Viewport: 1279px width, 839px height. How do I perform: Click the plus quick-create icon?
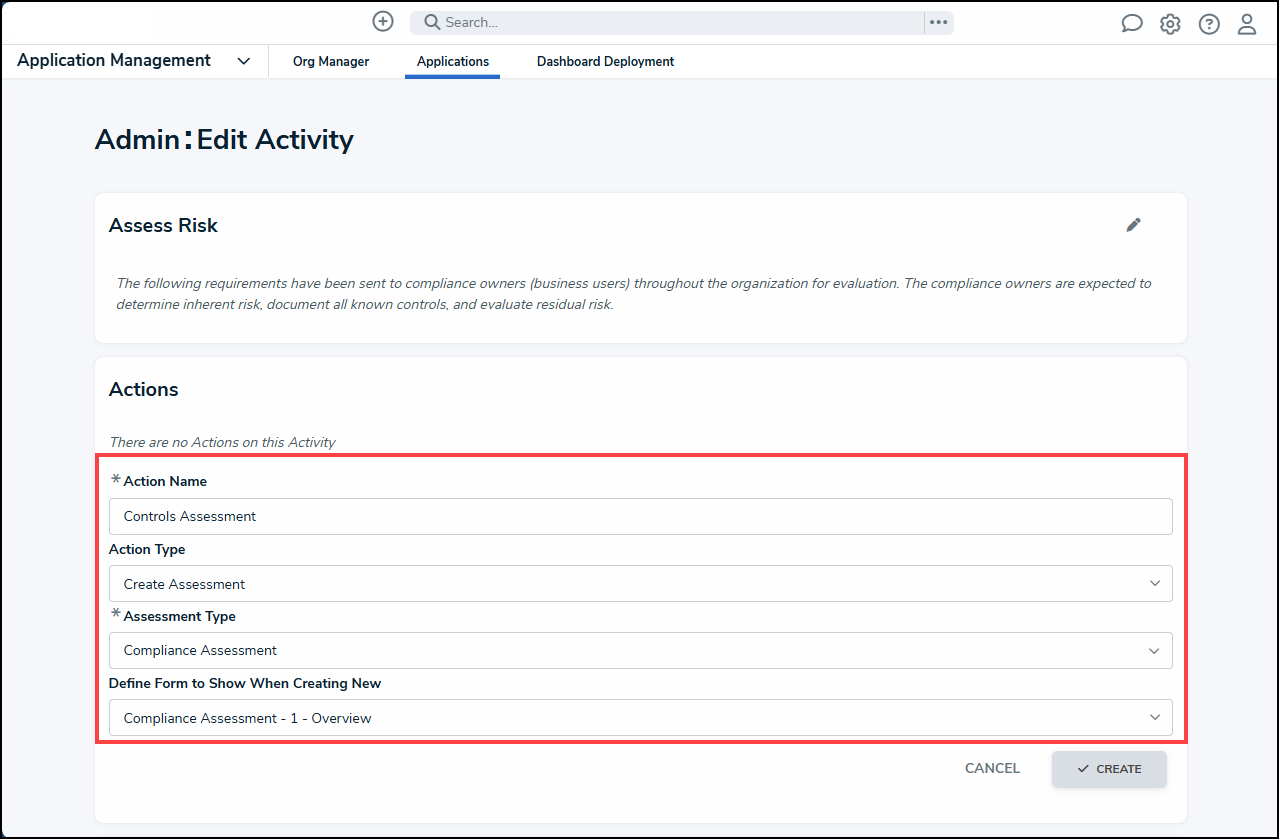(382, 21)
